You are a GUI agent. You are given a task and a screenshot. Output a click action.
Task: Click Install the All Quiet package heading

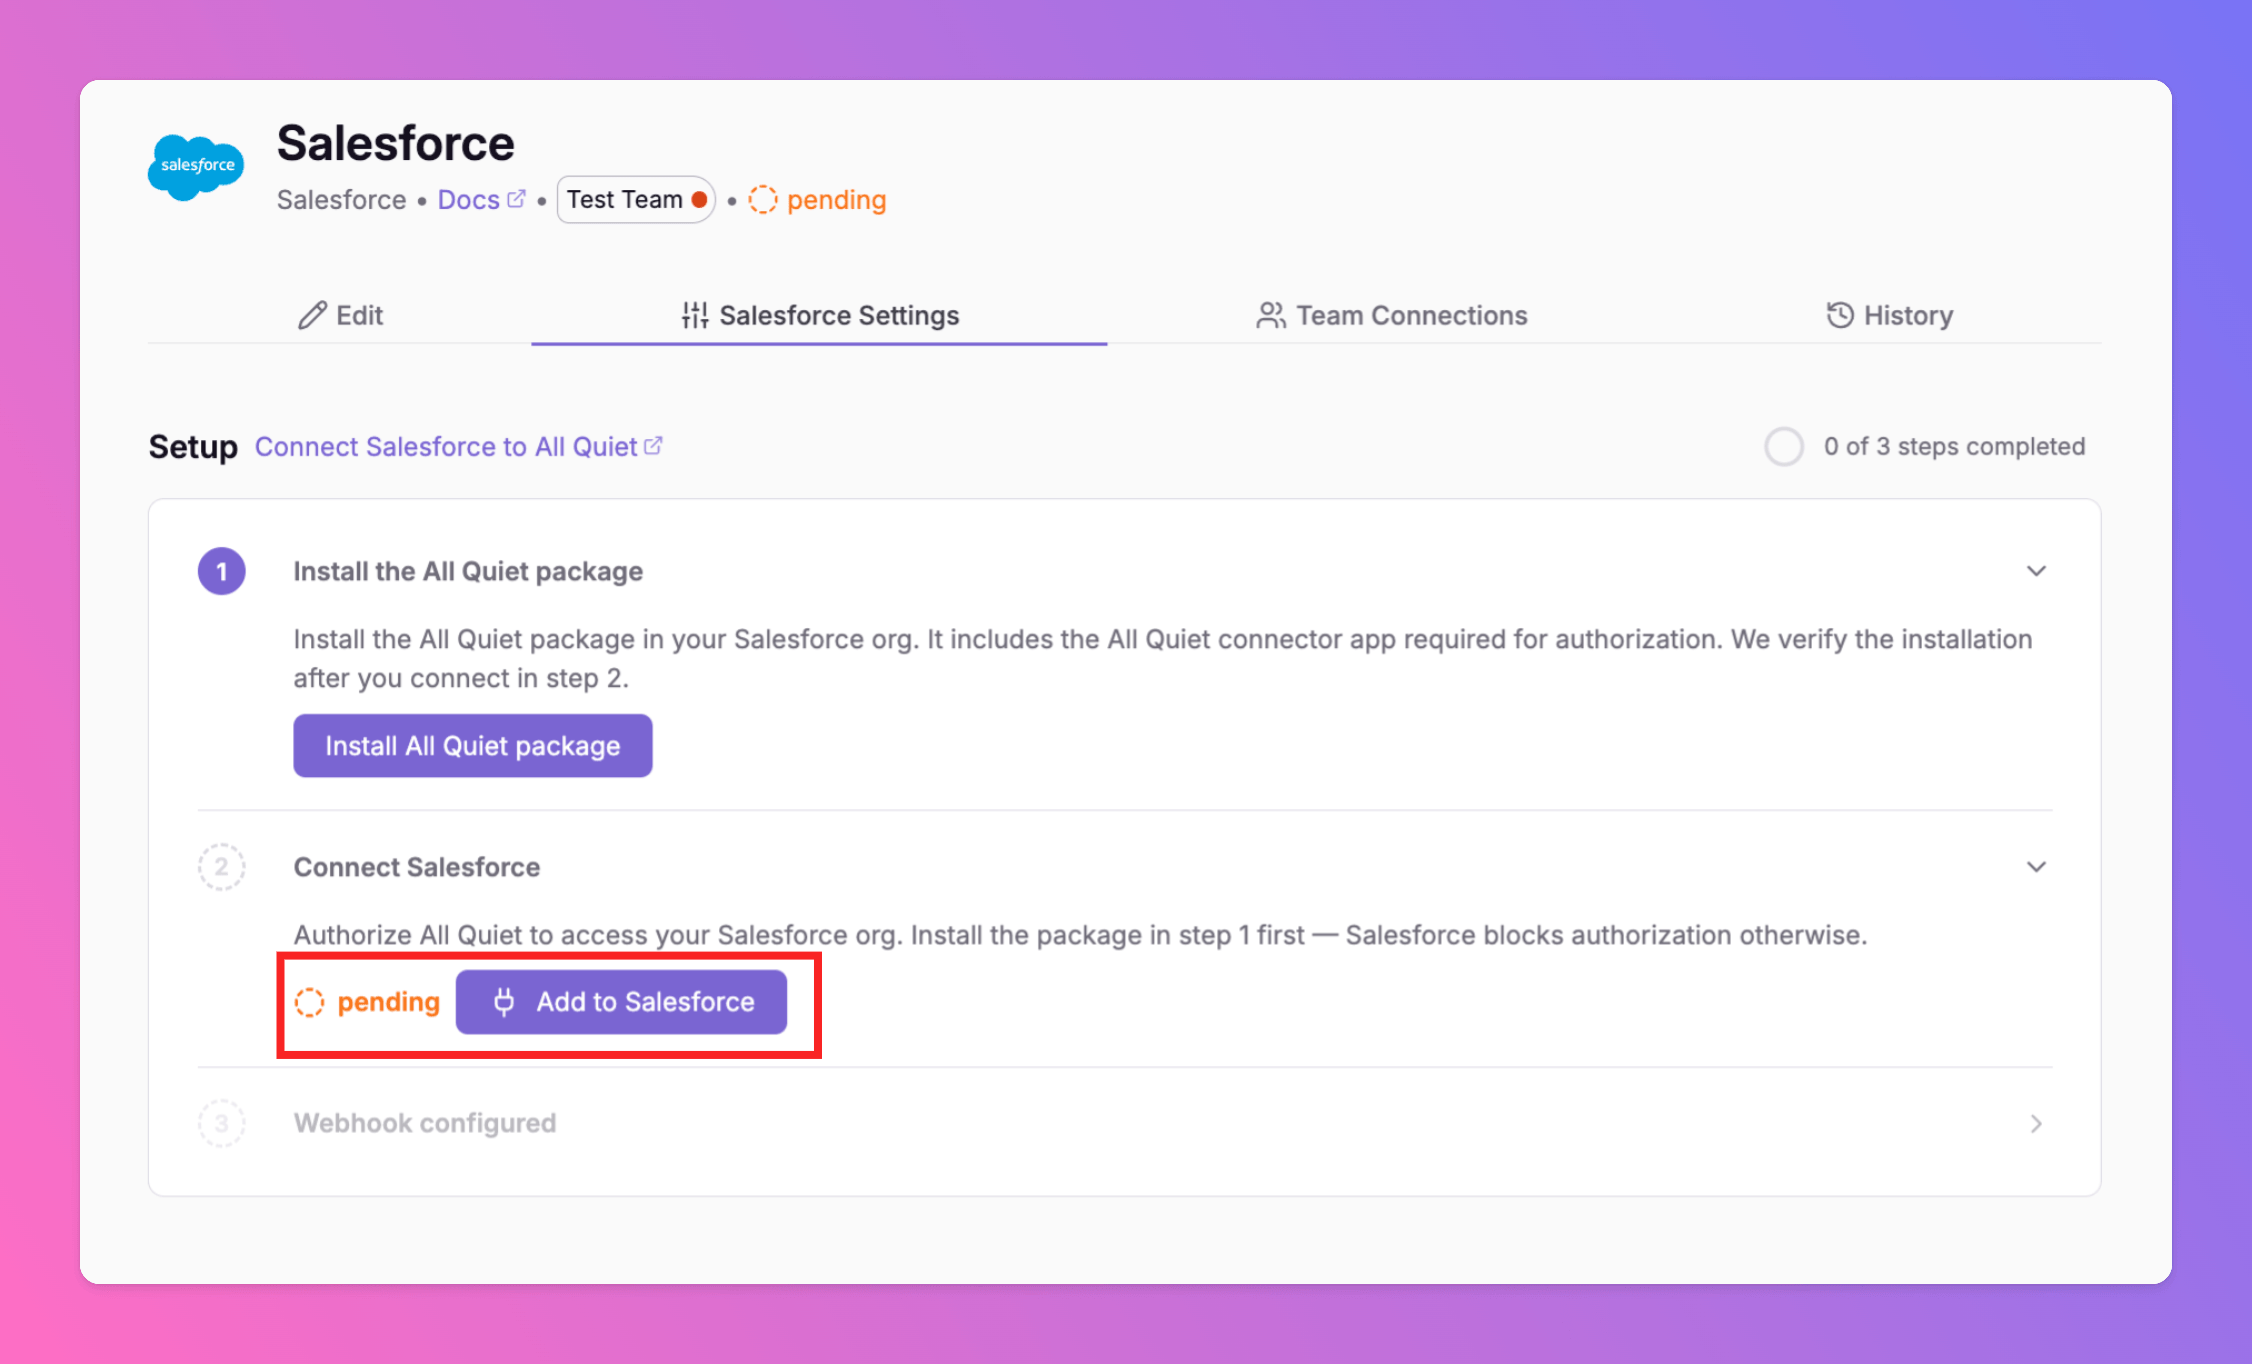[x=468, y=571]
